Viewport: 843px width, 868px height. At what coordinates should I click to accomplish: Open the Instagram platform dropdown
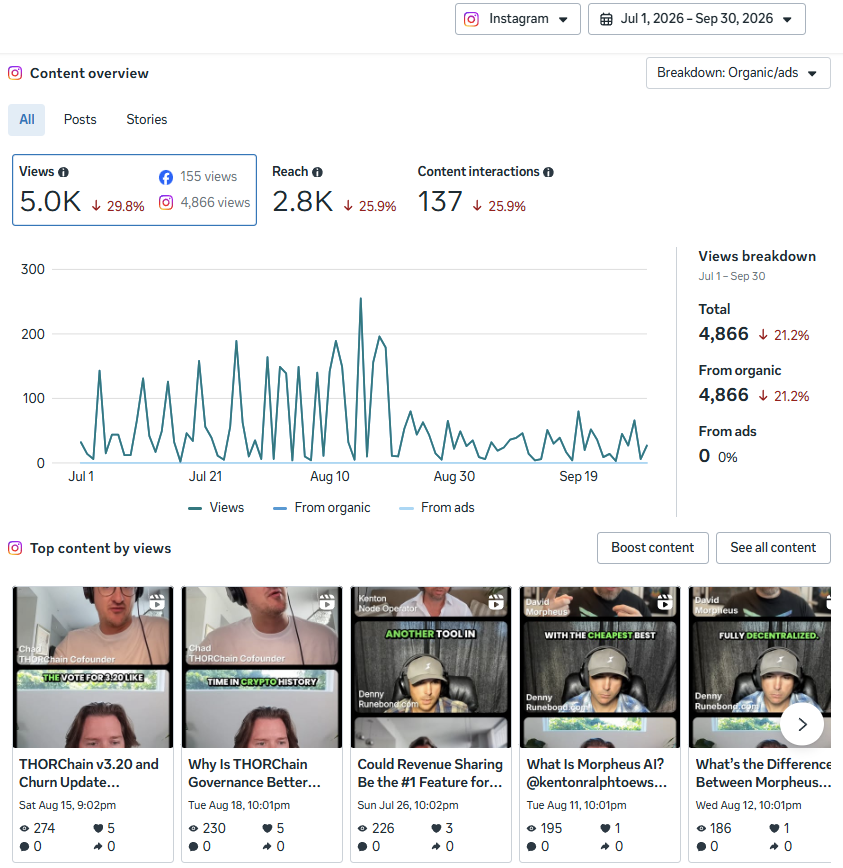pyautogui.click(x=518, y=19)
